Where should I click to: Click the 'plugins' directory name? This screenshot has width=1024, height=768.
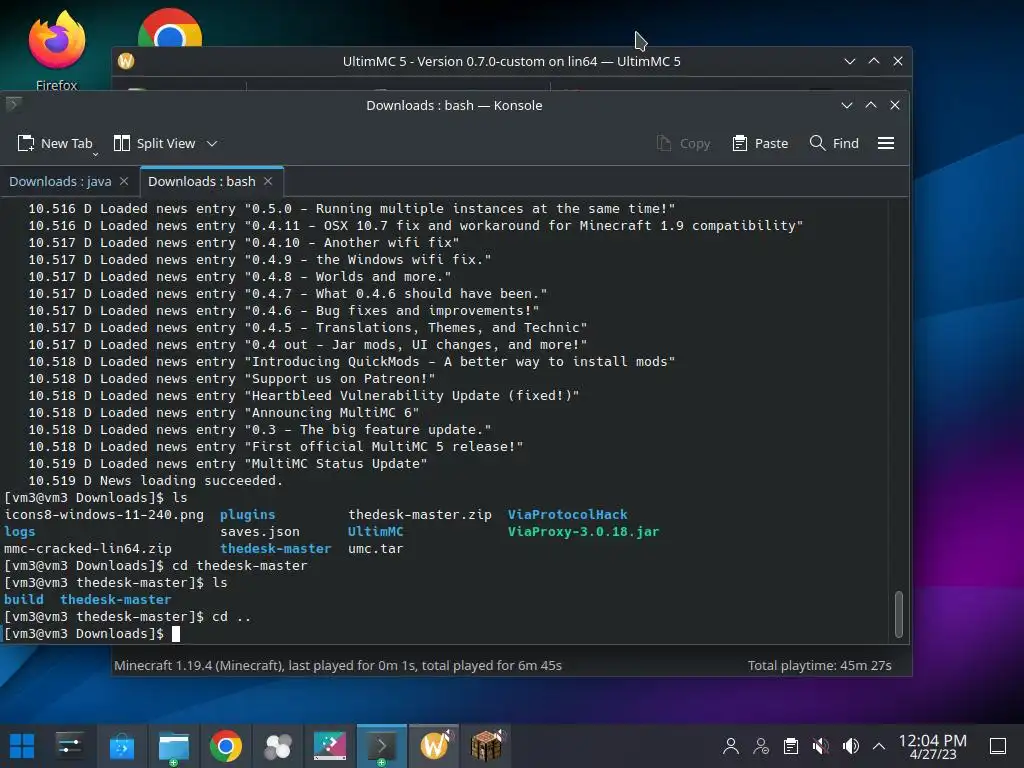coord(248,515)
